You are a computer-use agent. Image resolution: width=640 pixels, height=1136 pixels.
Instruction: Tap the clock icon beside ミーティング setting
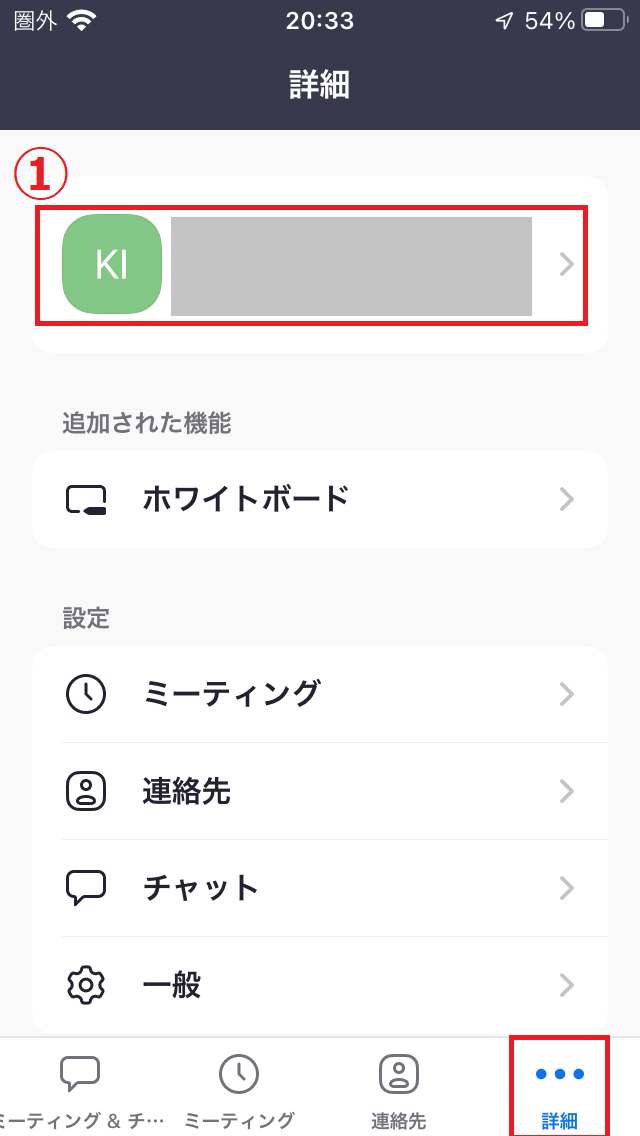coord(86,694)
